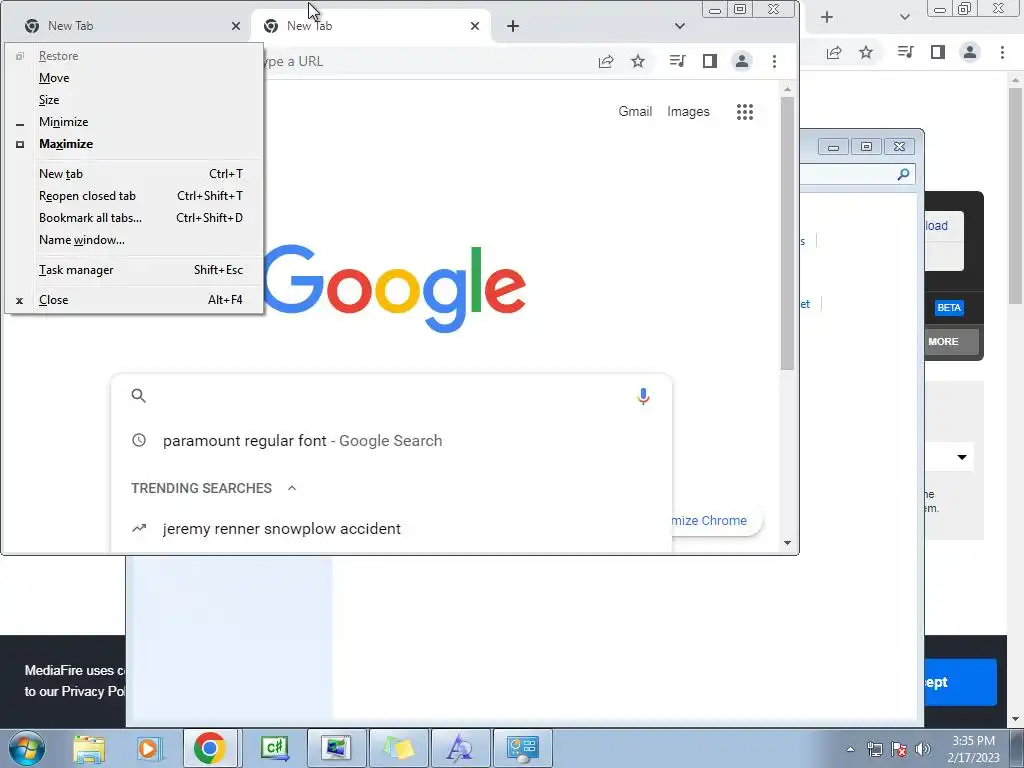Toggle side panel icon in front Chrome
This screenshot has width=1024, height=768.
[x=710, y=61]
